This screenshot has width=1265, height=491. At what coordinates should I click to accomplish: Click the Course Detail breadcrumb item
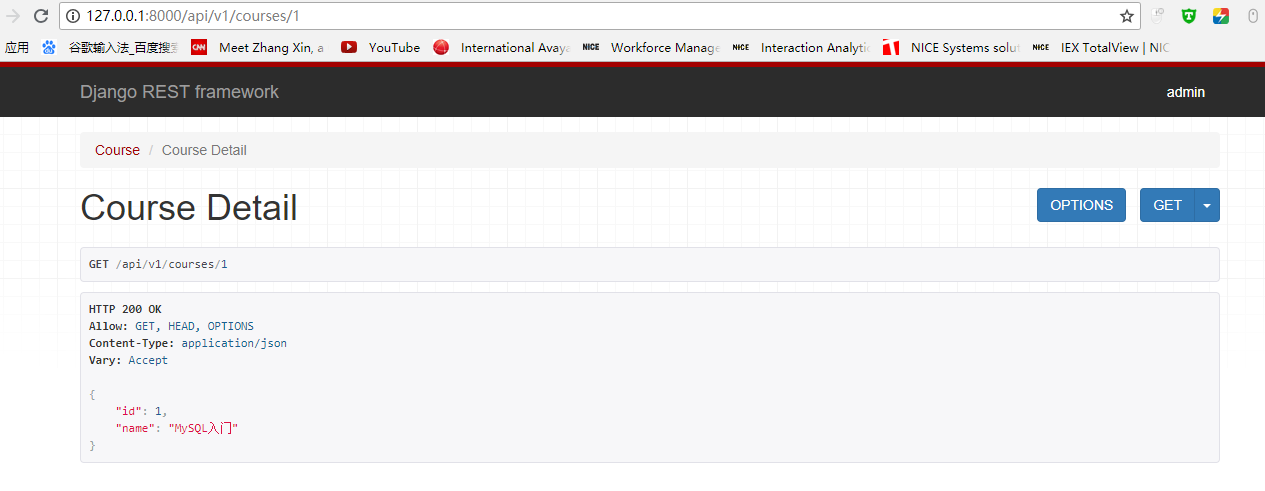(204, 150)
